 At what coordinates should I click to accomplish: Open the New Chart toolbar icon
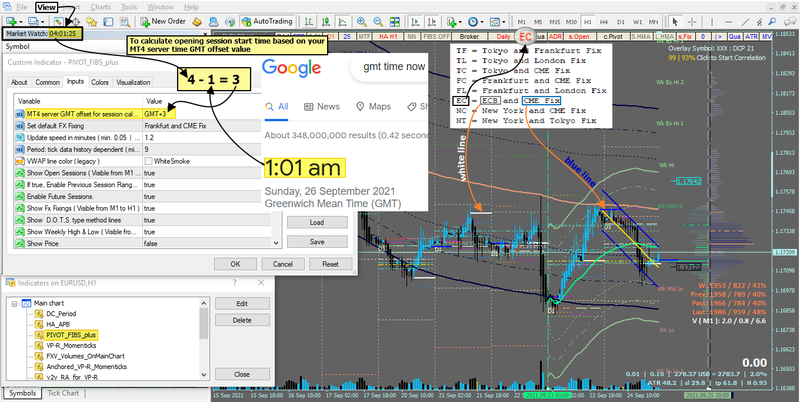11,21
